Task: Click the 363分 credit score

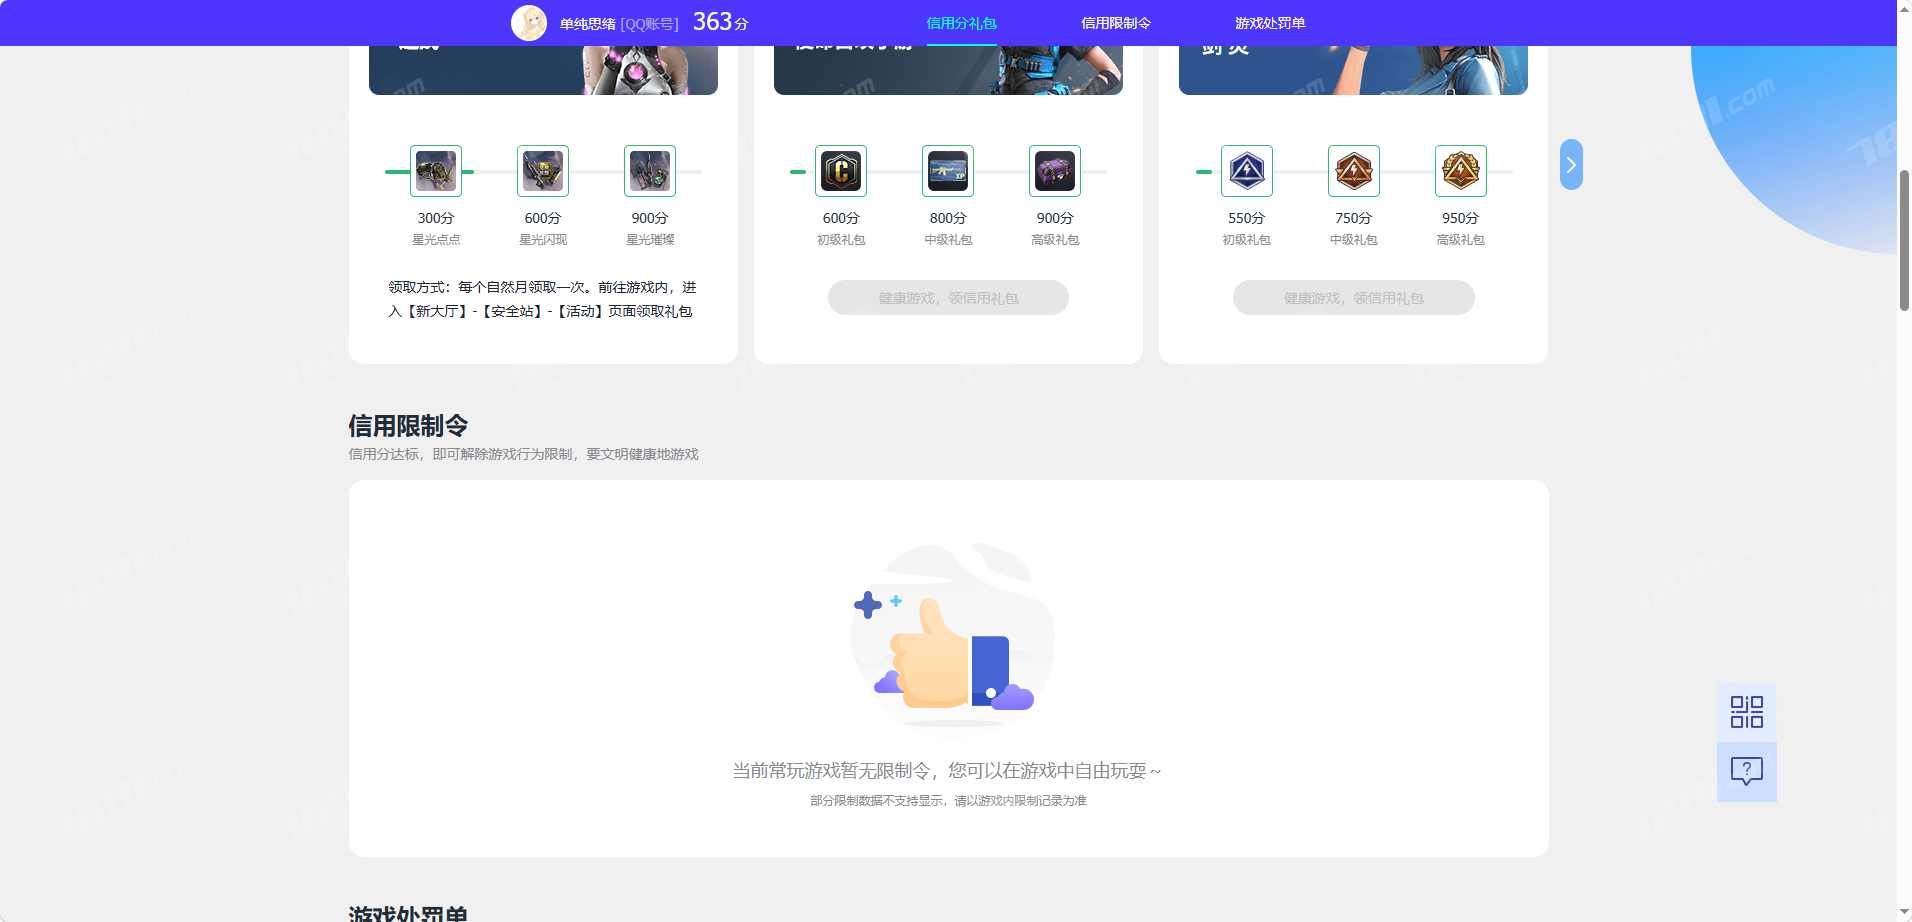Action: click(721, 22)
